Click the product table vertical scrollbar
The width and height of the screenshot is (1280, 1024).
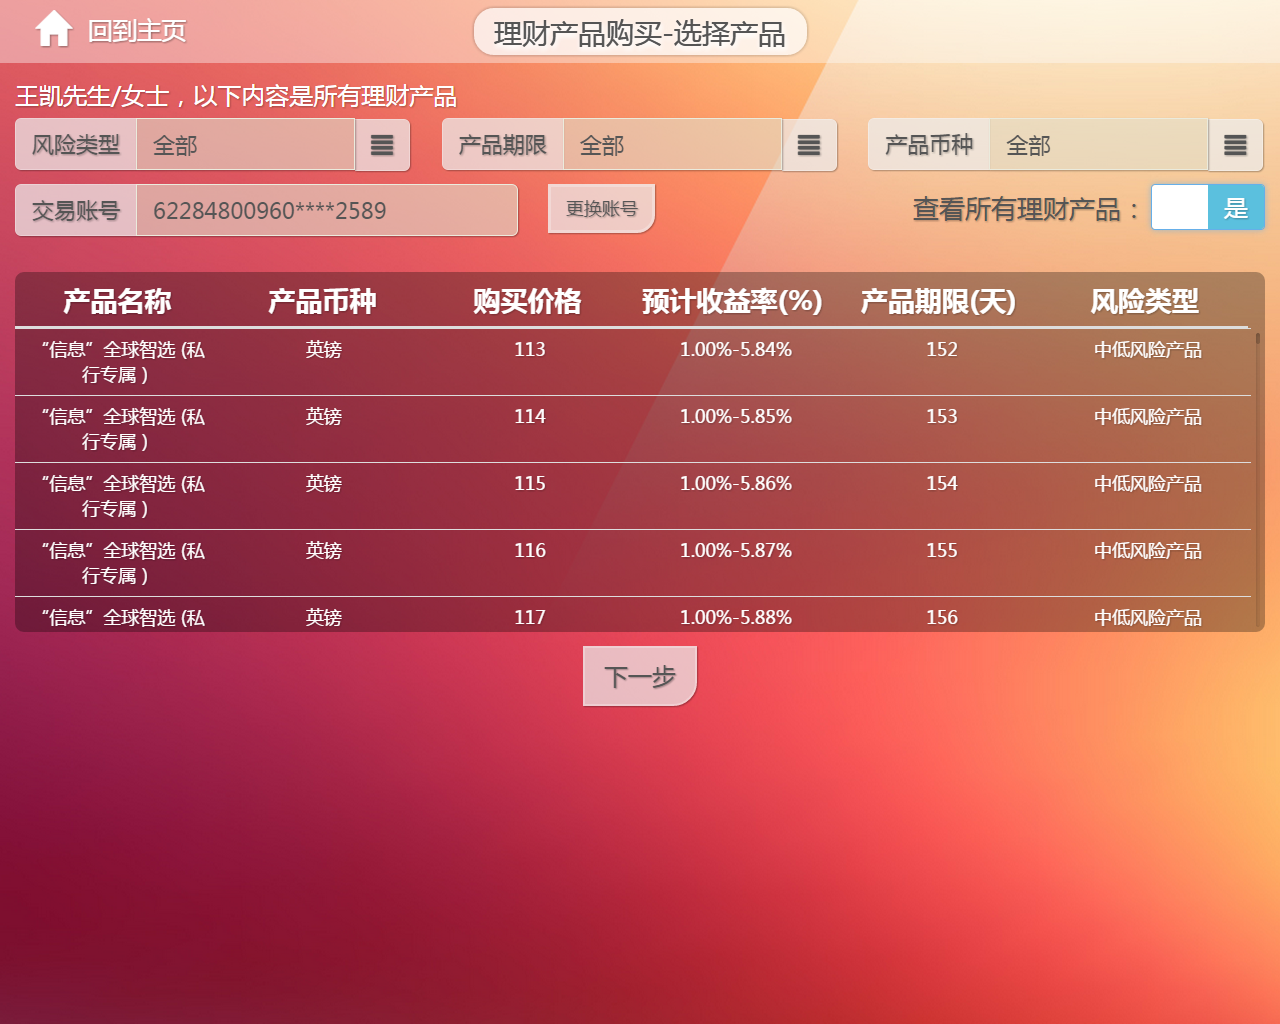pos(1257,480)
